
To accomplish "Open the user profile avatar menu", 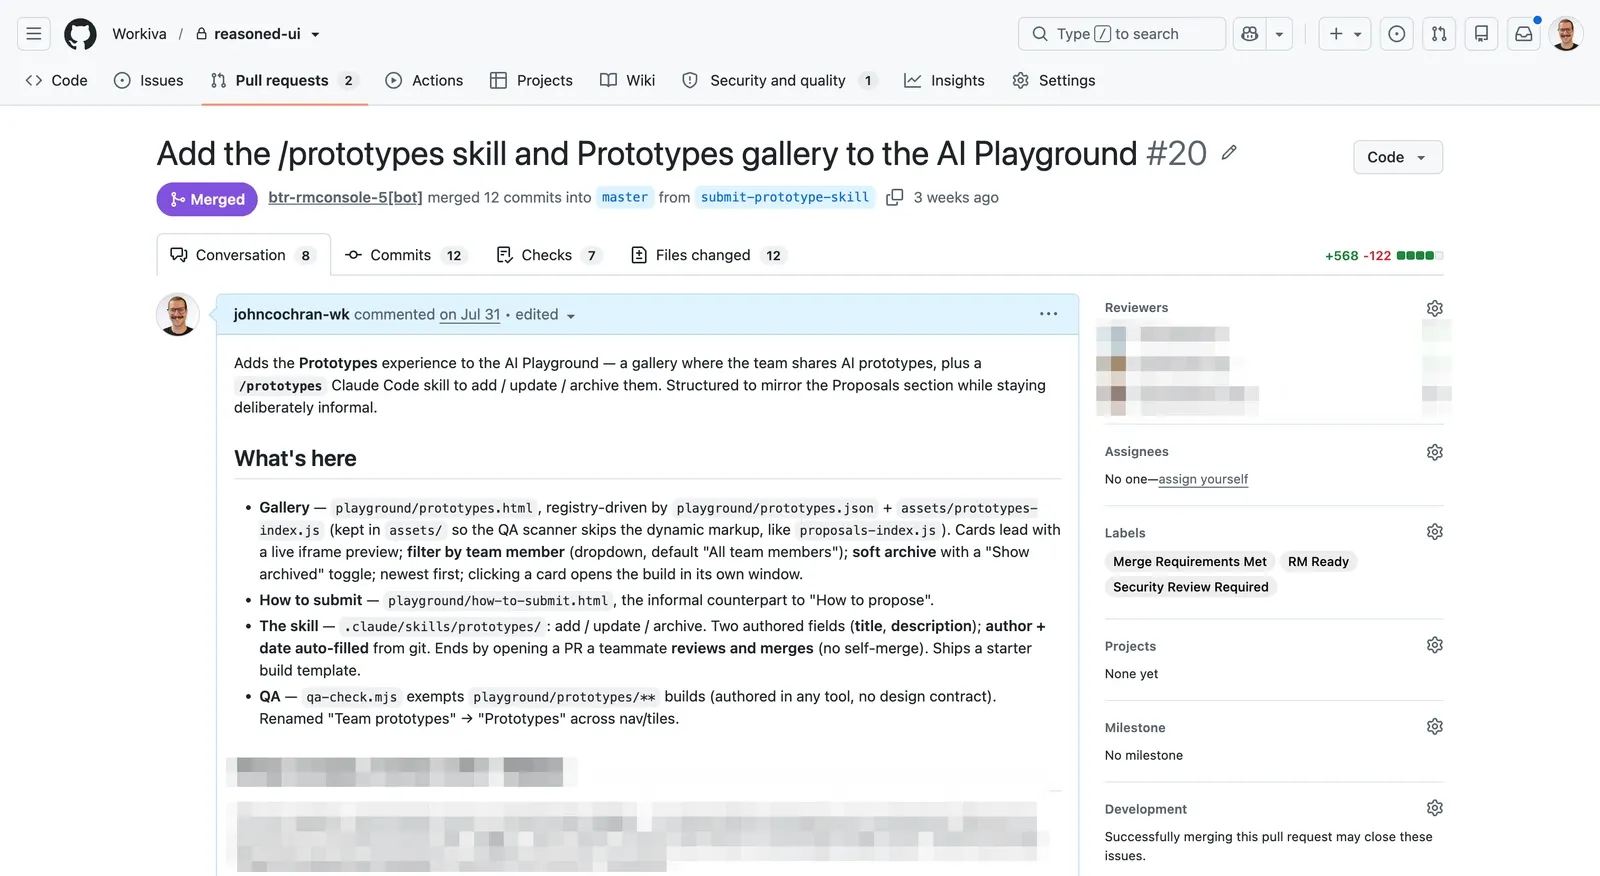I will [1566, 34].
